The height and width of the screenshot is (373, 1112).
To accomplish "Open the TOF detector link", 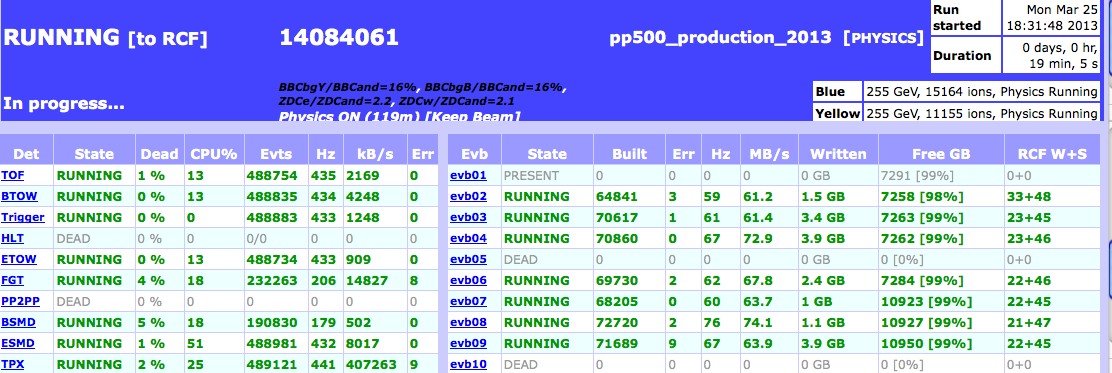I will point(12,175).
